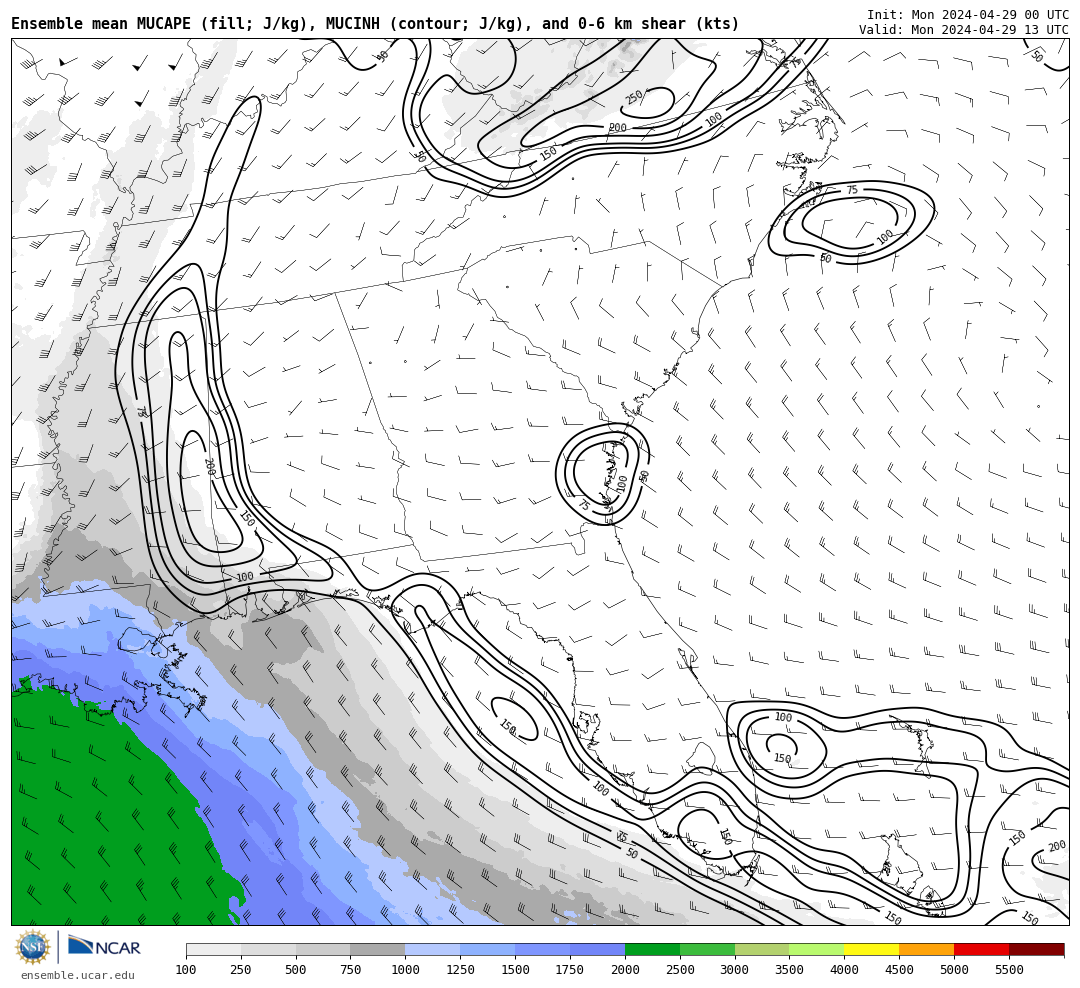Click the NCAR logo
Viewport: 1080px width, 988px height.
104,946
